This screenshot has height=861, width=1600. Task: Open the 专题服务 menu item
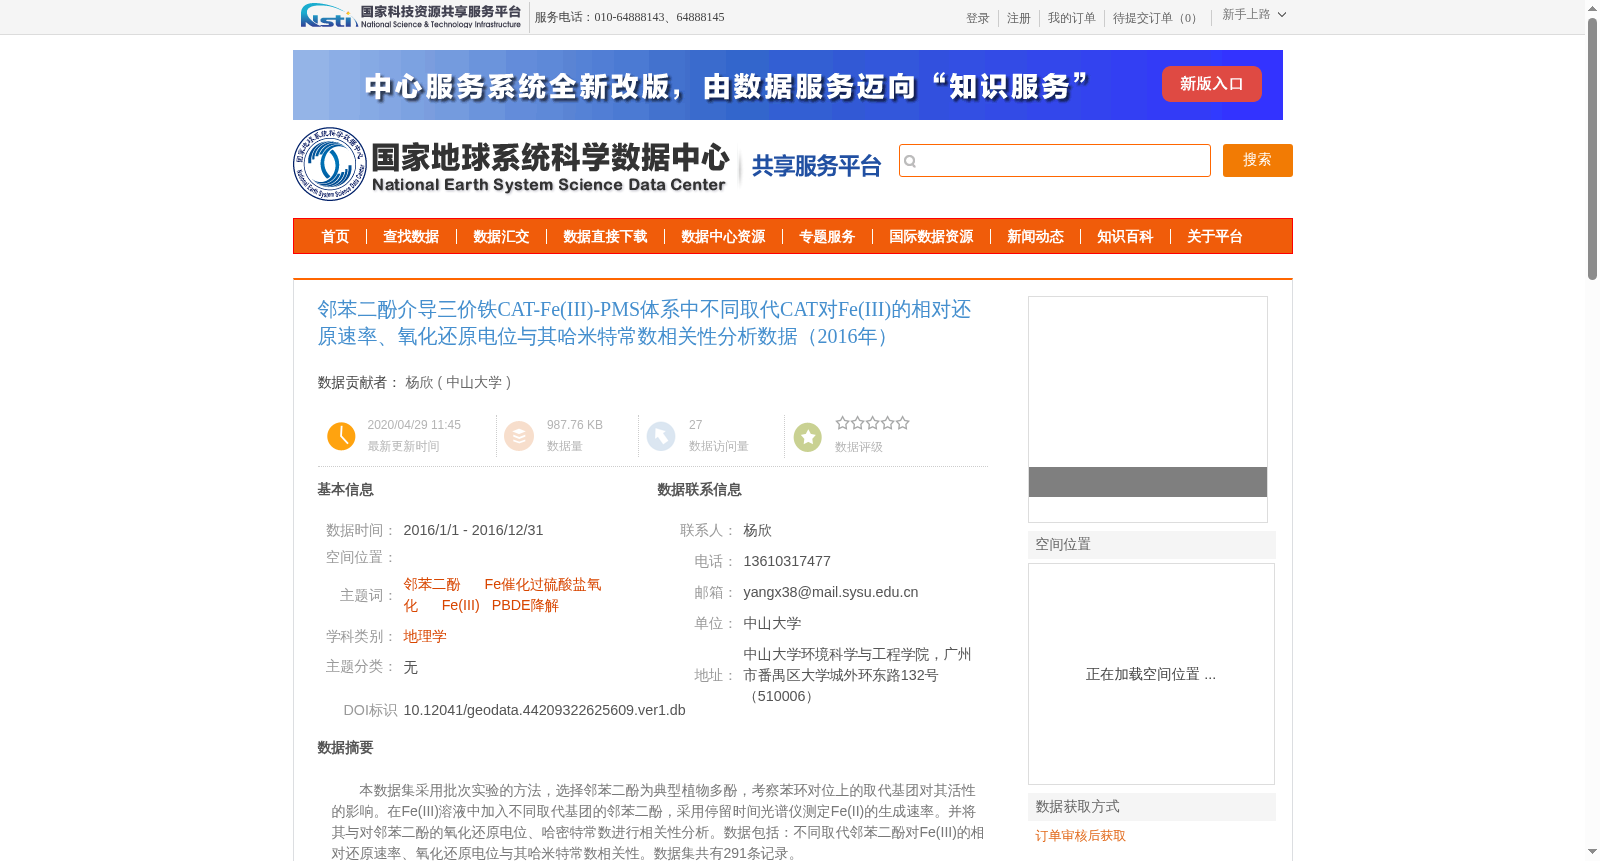[827, 237]
